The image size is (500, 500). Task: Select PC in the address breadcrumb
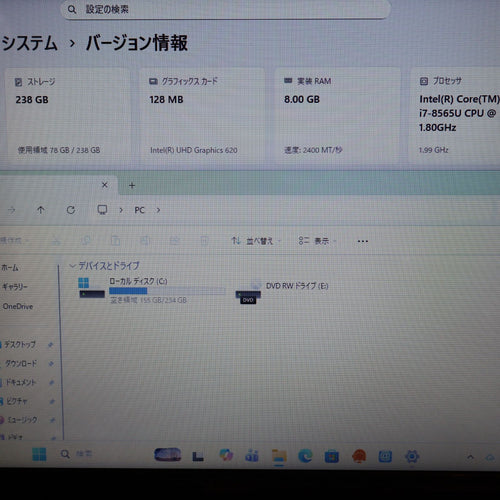[140, 210]
